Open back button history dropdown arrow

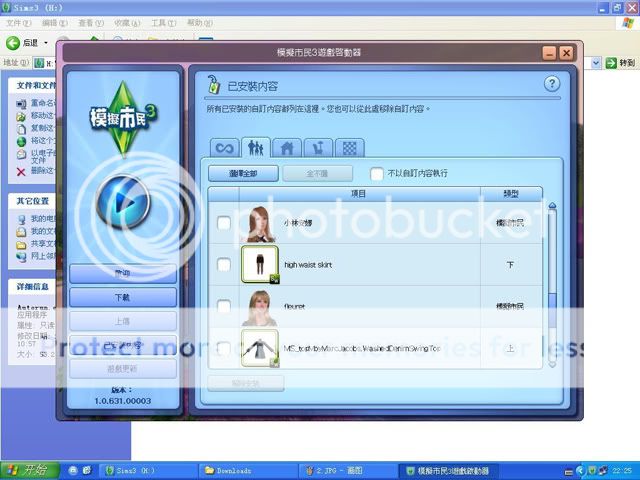click(46, 43)
